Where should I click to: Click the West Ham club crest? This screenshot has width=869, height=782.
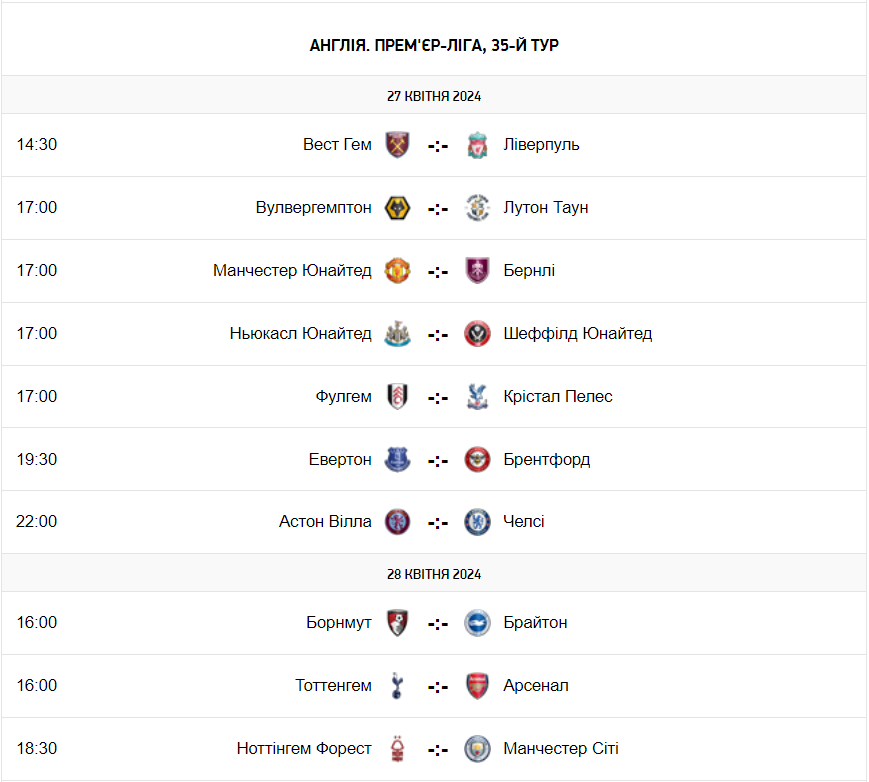[x=397, y=145]
